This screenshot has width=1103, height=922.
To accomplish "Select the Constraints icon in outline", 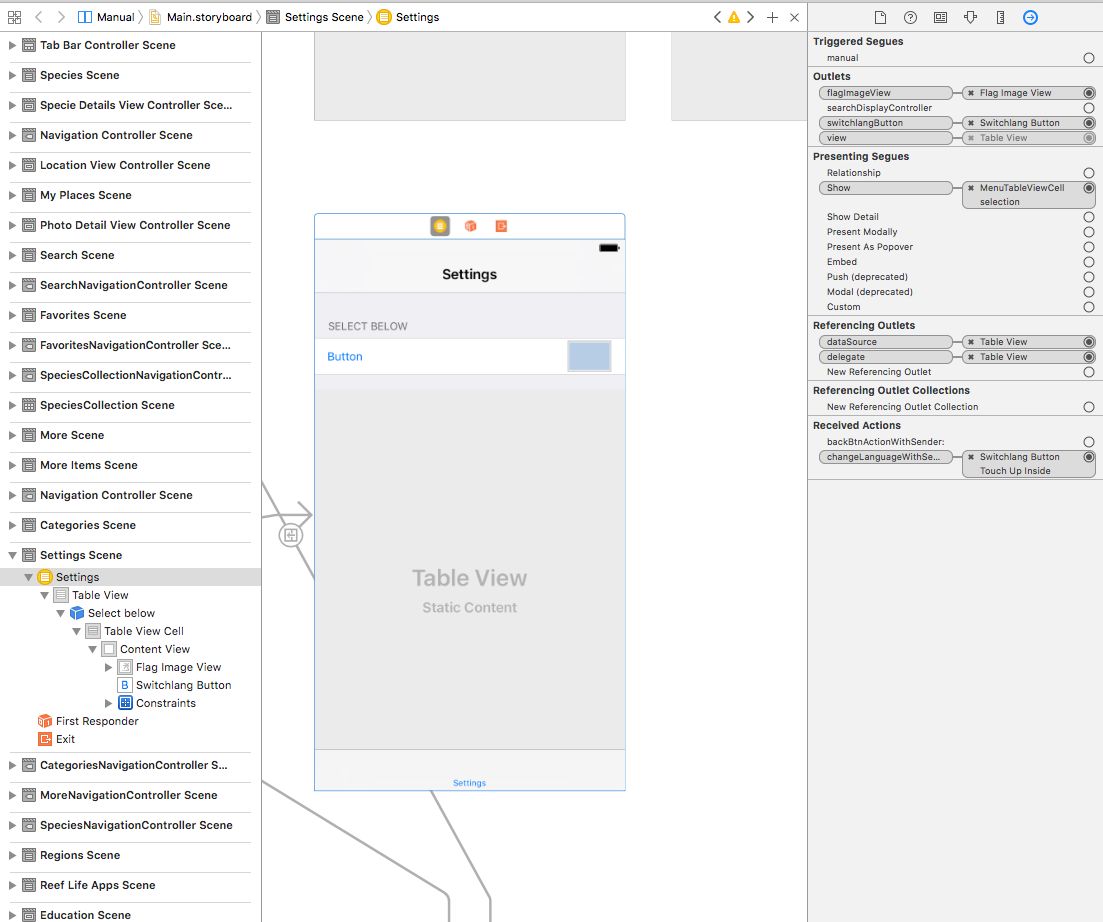I will coord(125,703).
